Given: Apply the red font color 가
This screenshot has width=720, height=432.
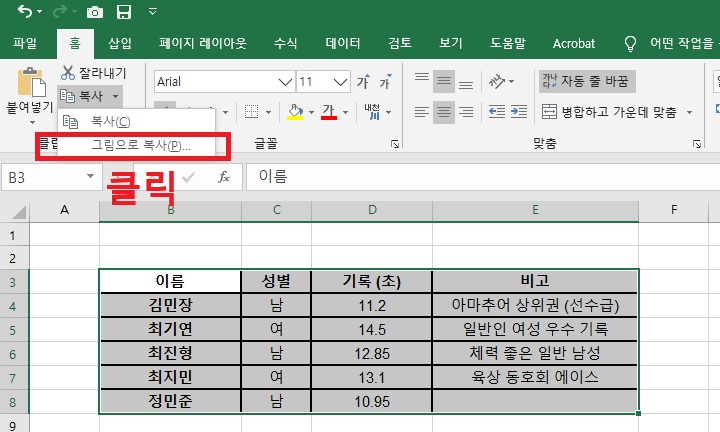Looking at the screenshot, I should [x=329, y=112].
